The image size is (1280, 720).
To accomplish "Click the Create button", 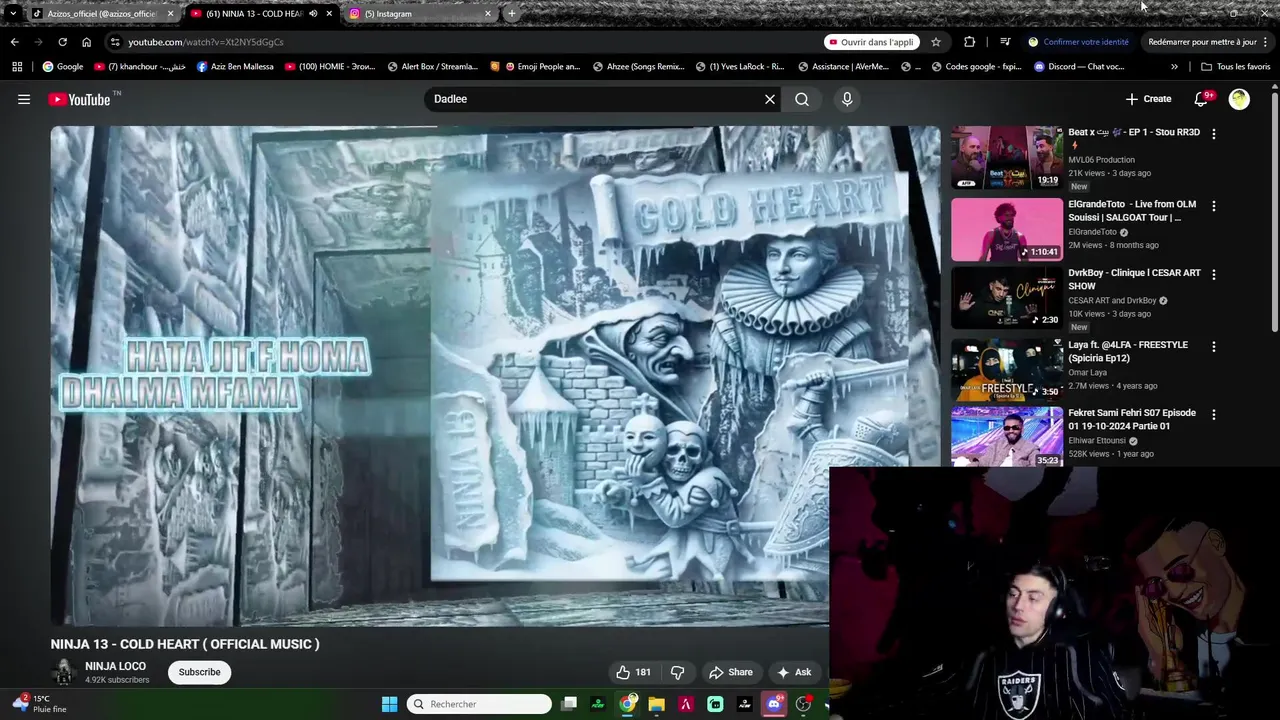I will coord(1148,99).
